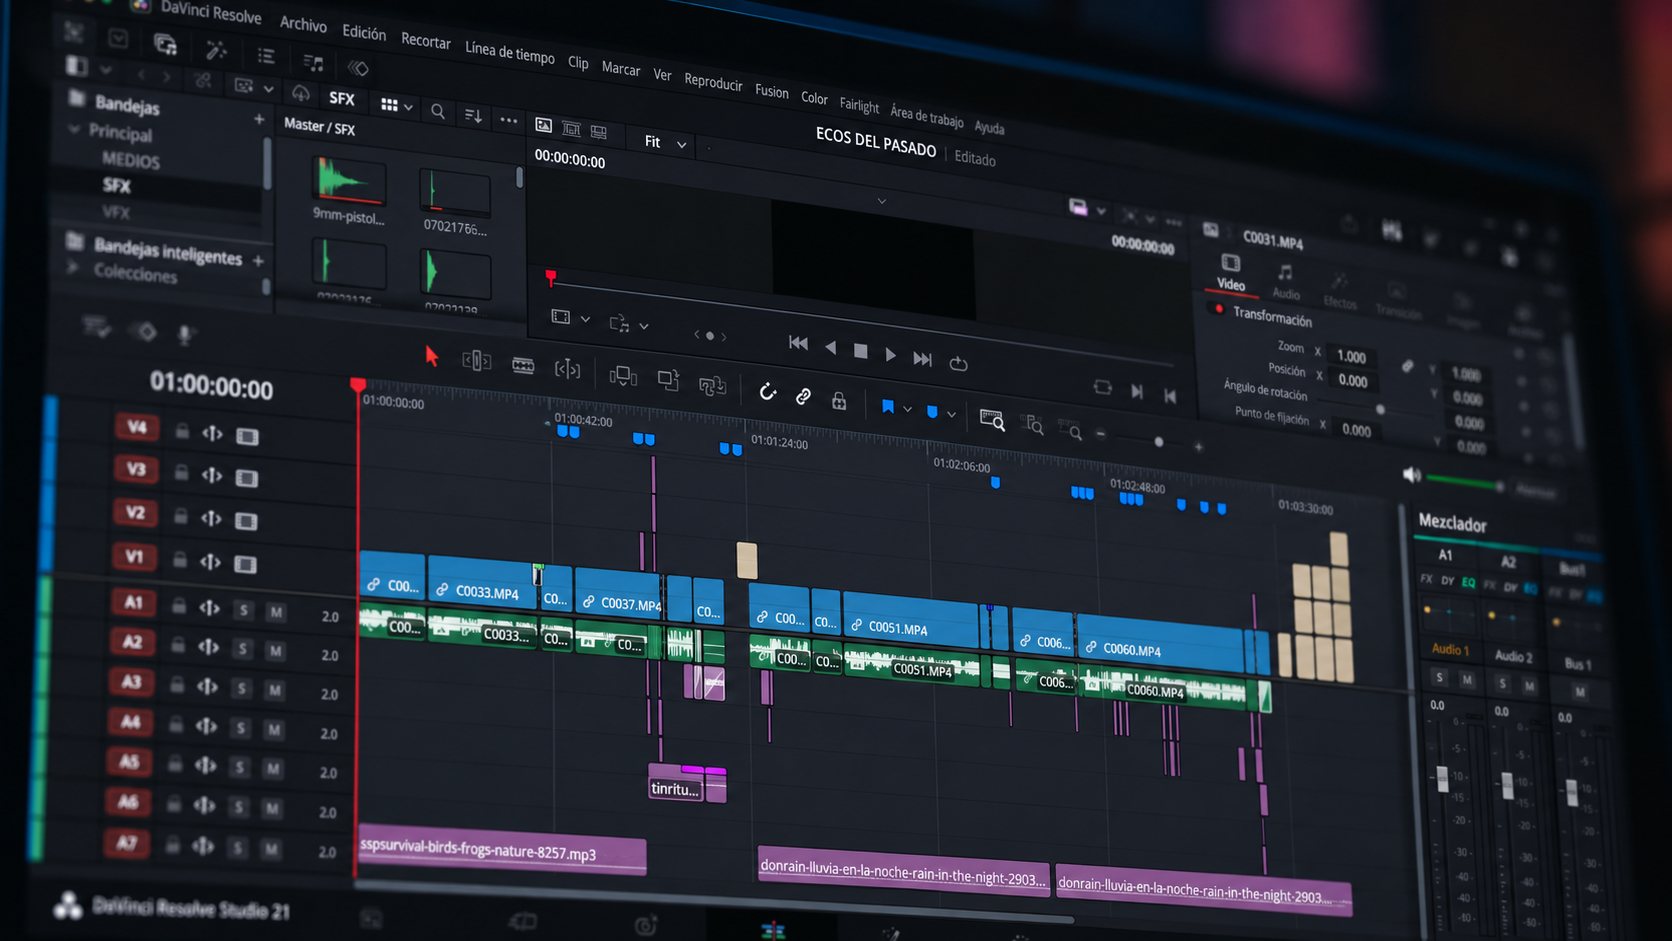
Task: Adjust the Audio 1 mixer fader
Action: click(x=1442, y=779)
